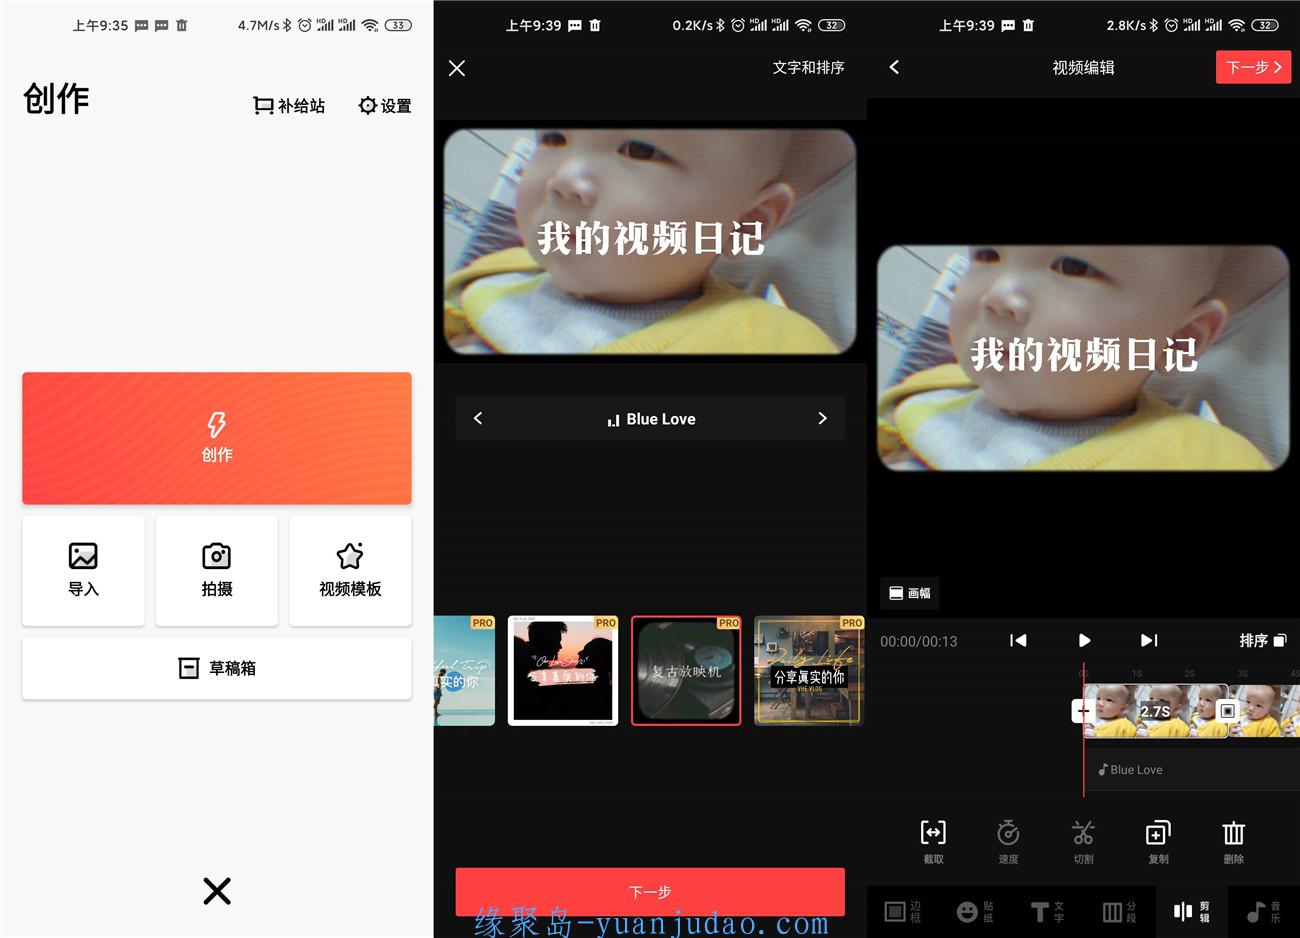This screenshot has height=938, width=1300.
Task: Add clip with plus button on timeline
Action: [1083, 711]
